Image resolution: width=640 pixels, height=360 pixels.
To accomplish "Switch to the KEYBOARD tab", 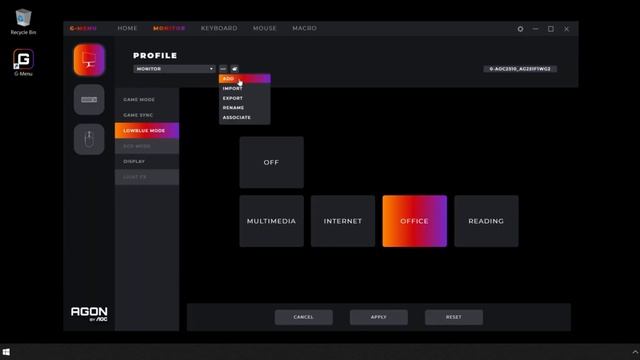I will 219,28.
